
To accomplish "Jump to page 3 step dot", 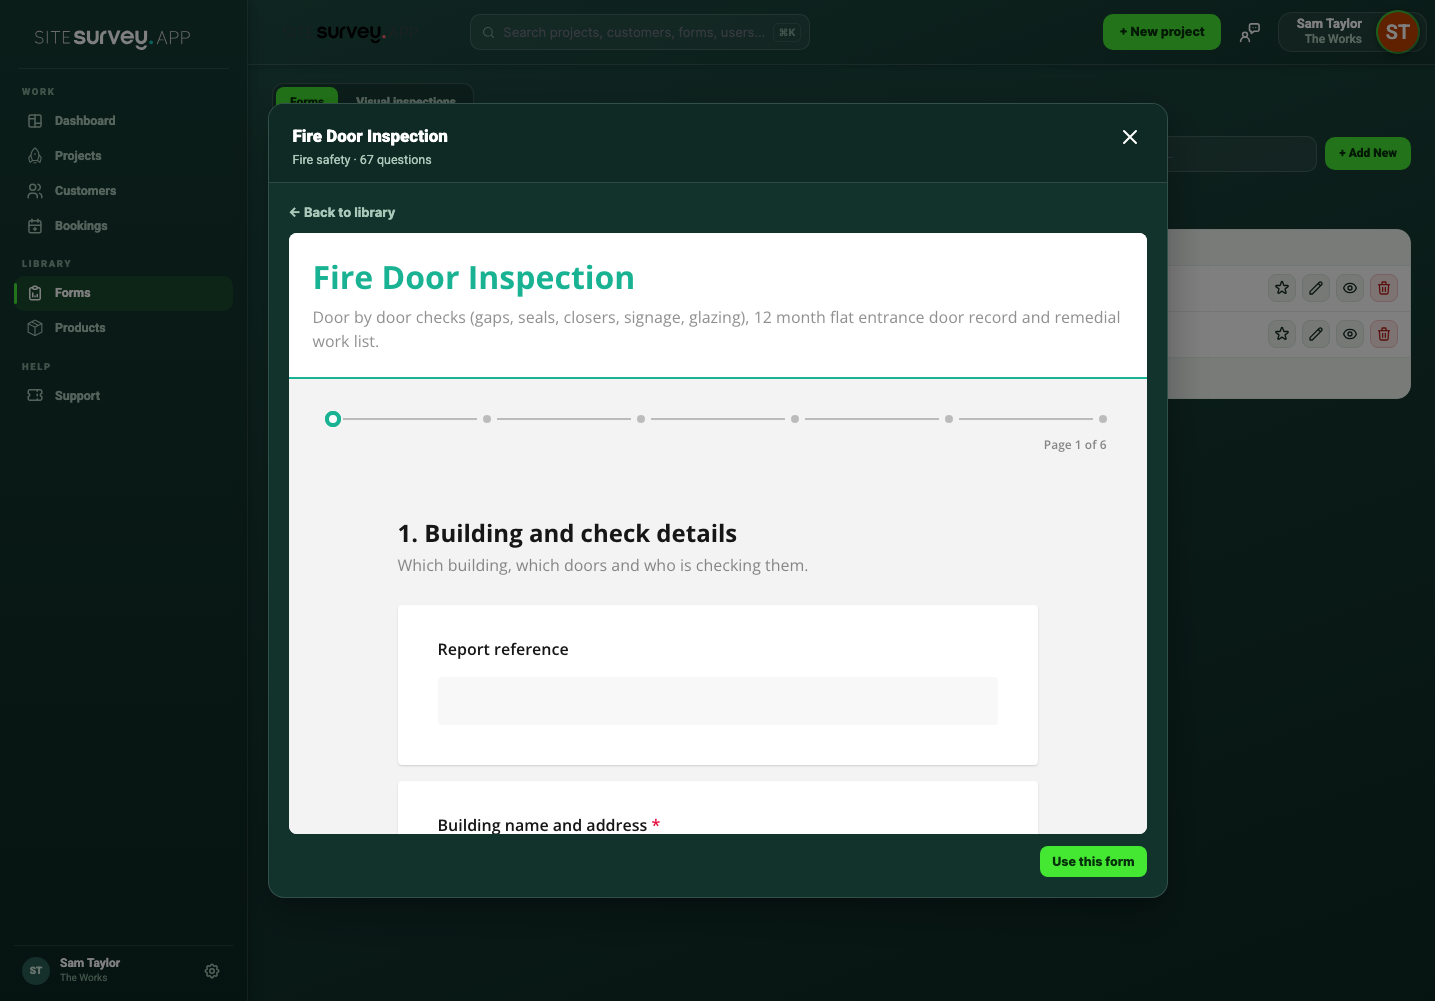I will [641, 419].
